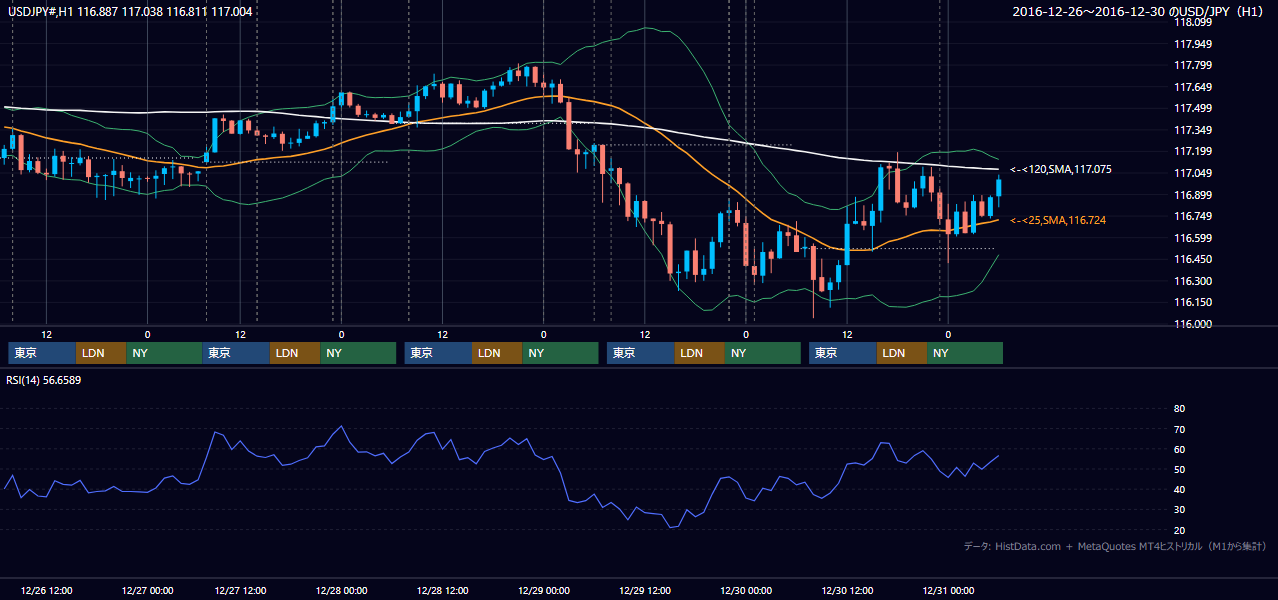Image resolution: width=1278 pixels, height=600 pixels.
Task: Click RSI scale value 60
Action: (x=1179, y=449)
